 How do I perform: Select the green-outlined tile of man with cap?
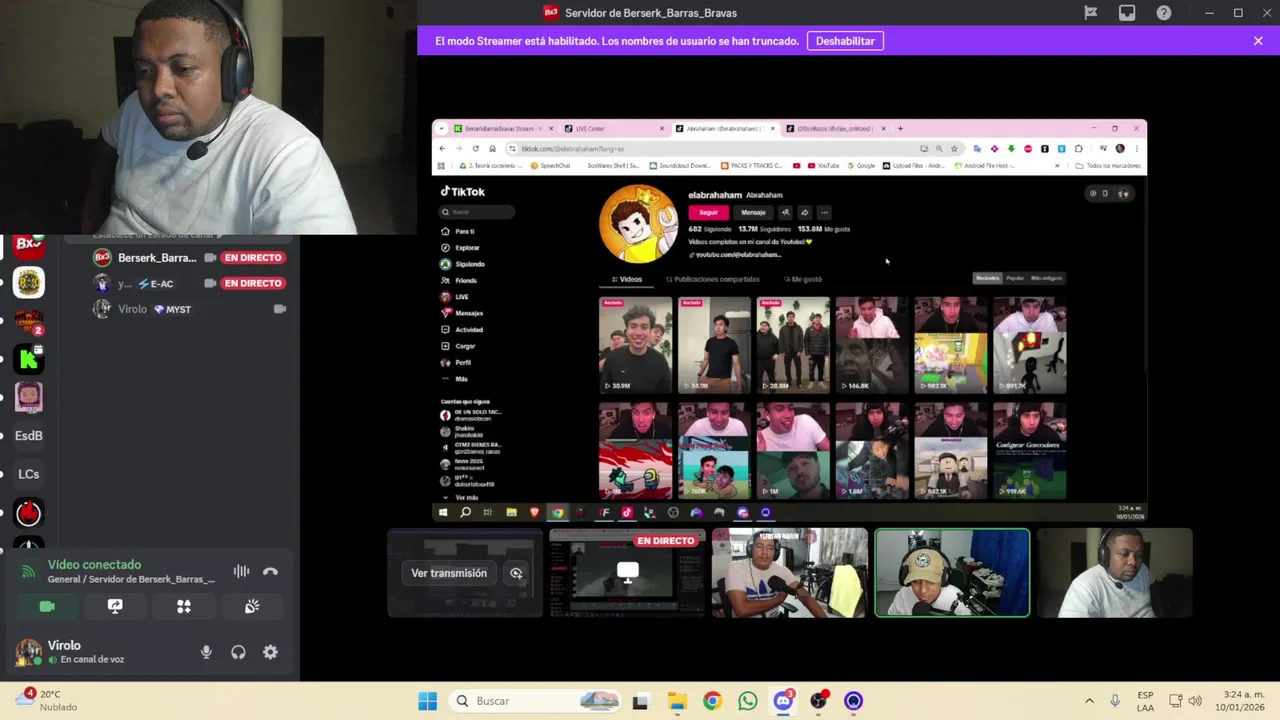(x=952, y=573)
